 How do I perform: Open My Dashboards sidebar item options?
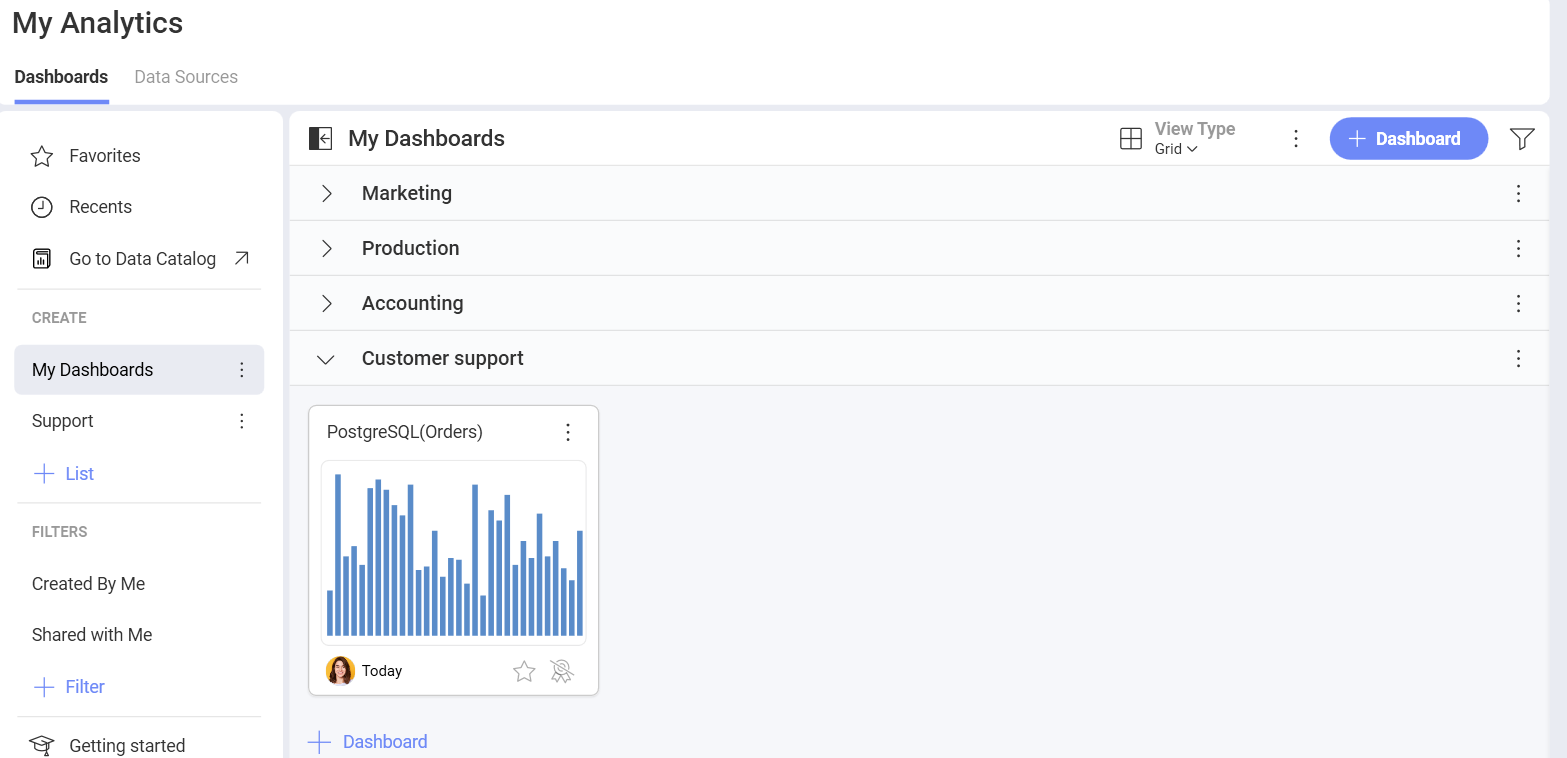click(x=241, y=370)
